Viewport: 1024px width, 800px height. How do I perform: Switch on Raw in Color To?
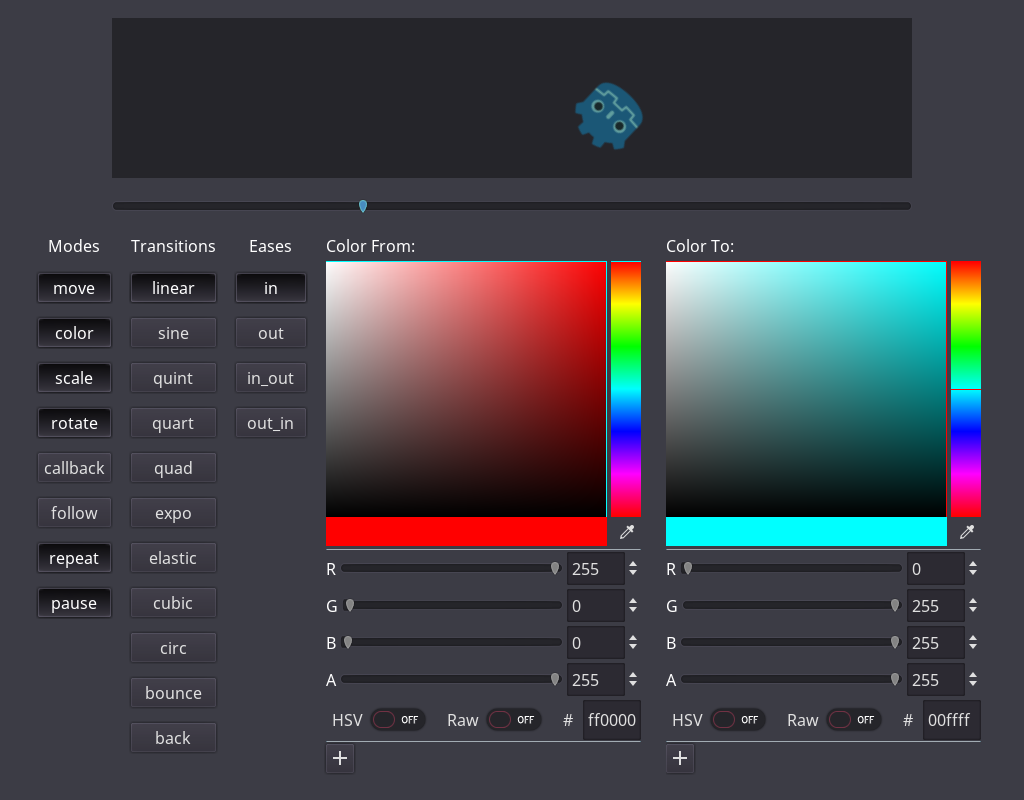(x=854, y=720)
